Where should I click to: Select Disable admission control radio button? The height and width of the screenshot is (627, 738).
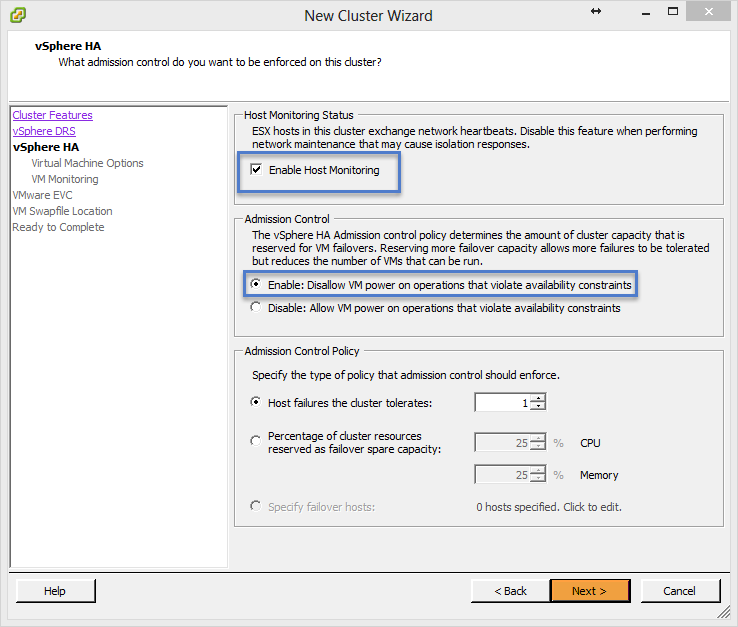(256, 307)
